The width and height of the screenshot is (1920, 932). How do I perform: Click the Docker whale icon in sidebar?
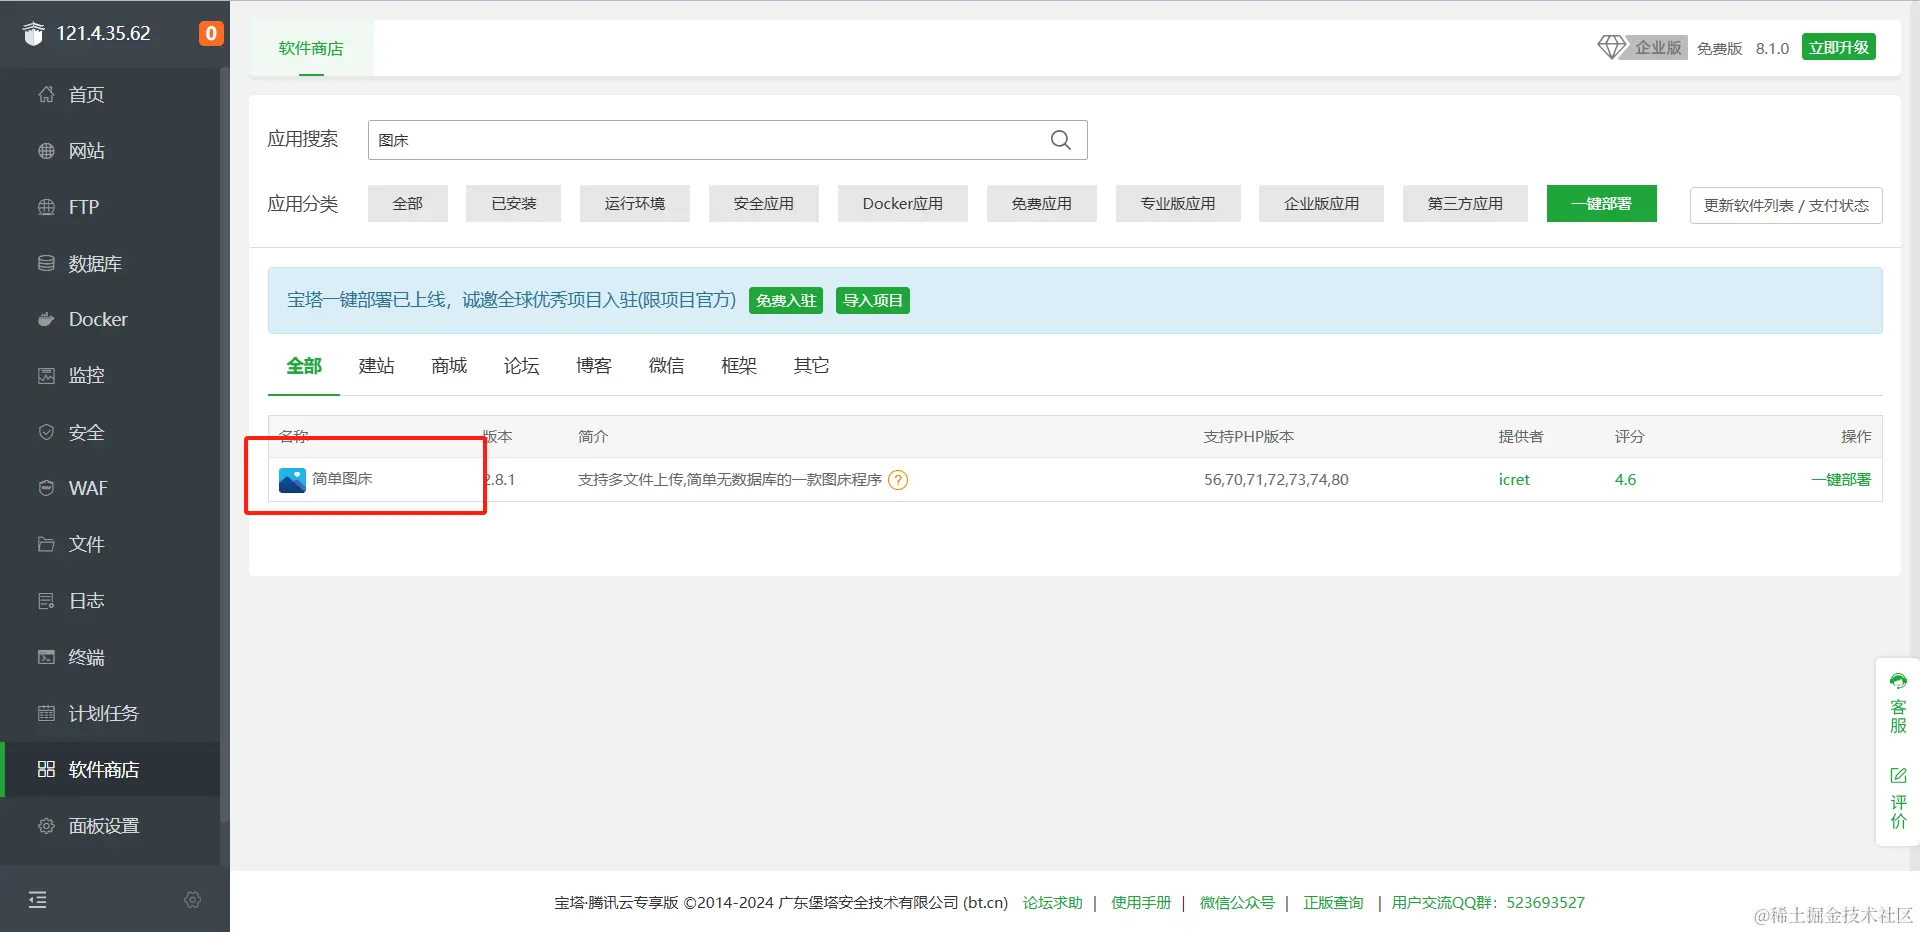click(x=46, y=320)
